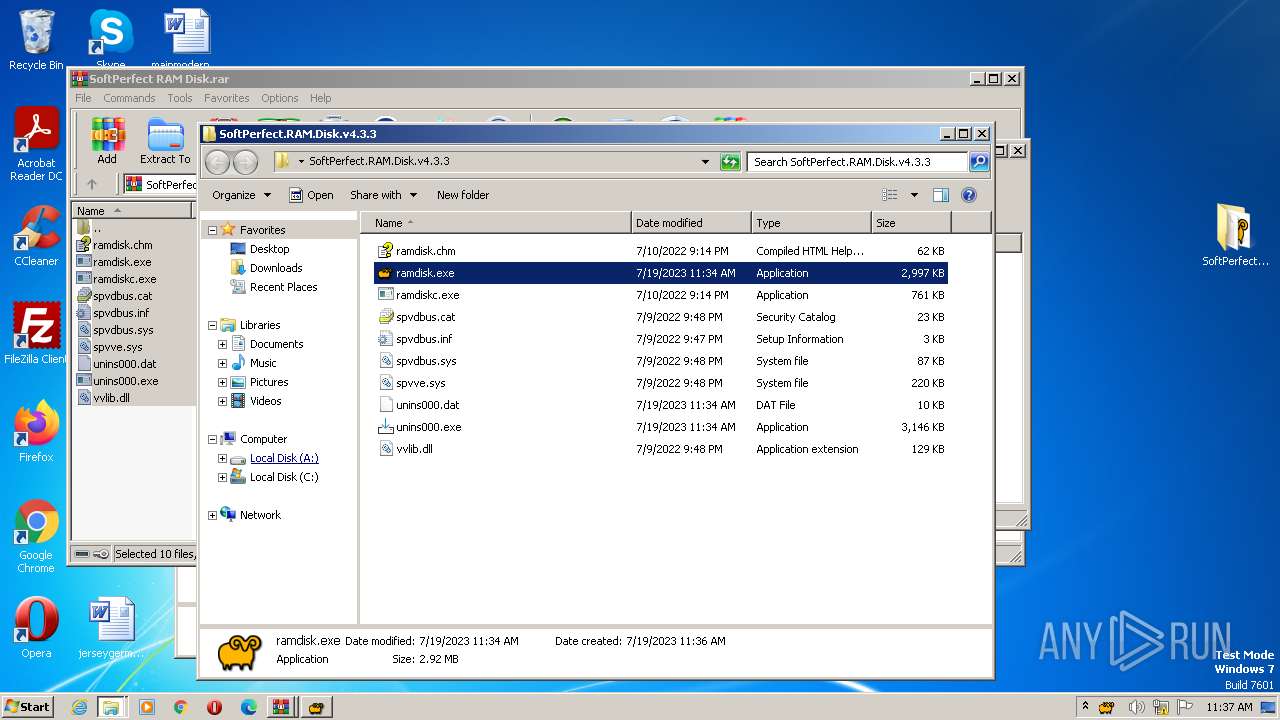
Task: Select spvve.sys in WinRAR file list
Action: tap(117, 347)
